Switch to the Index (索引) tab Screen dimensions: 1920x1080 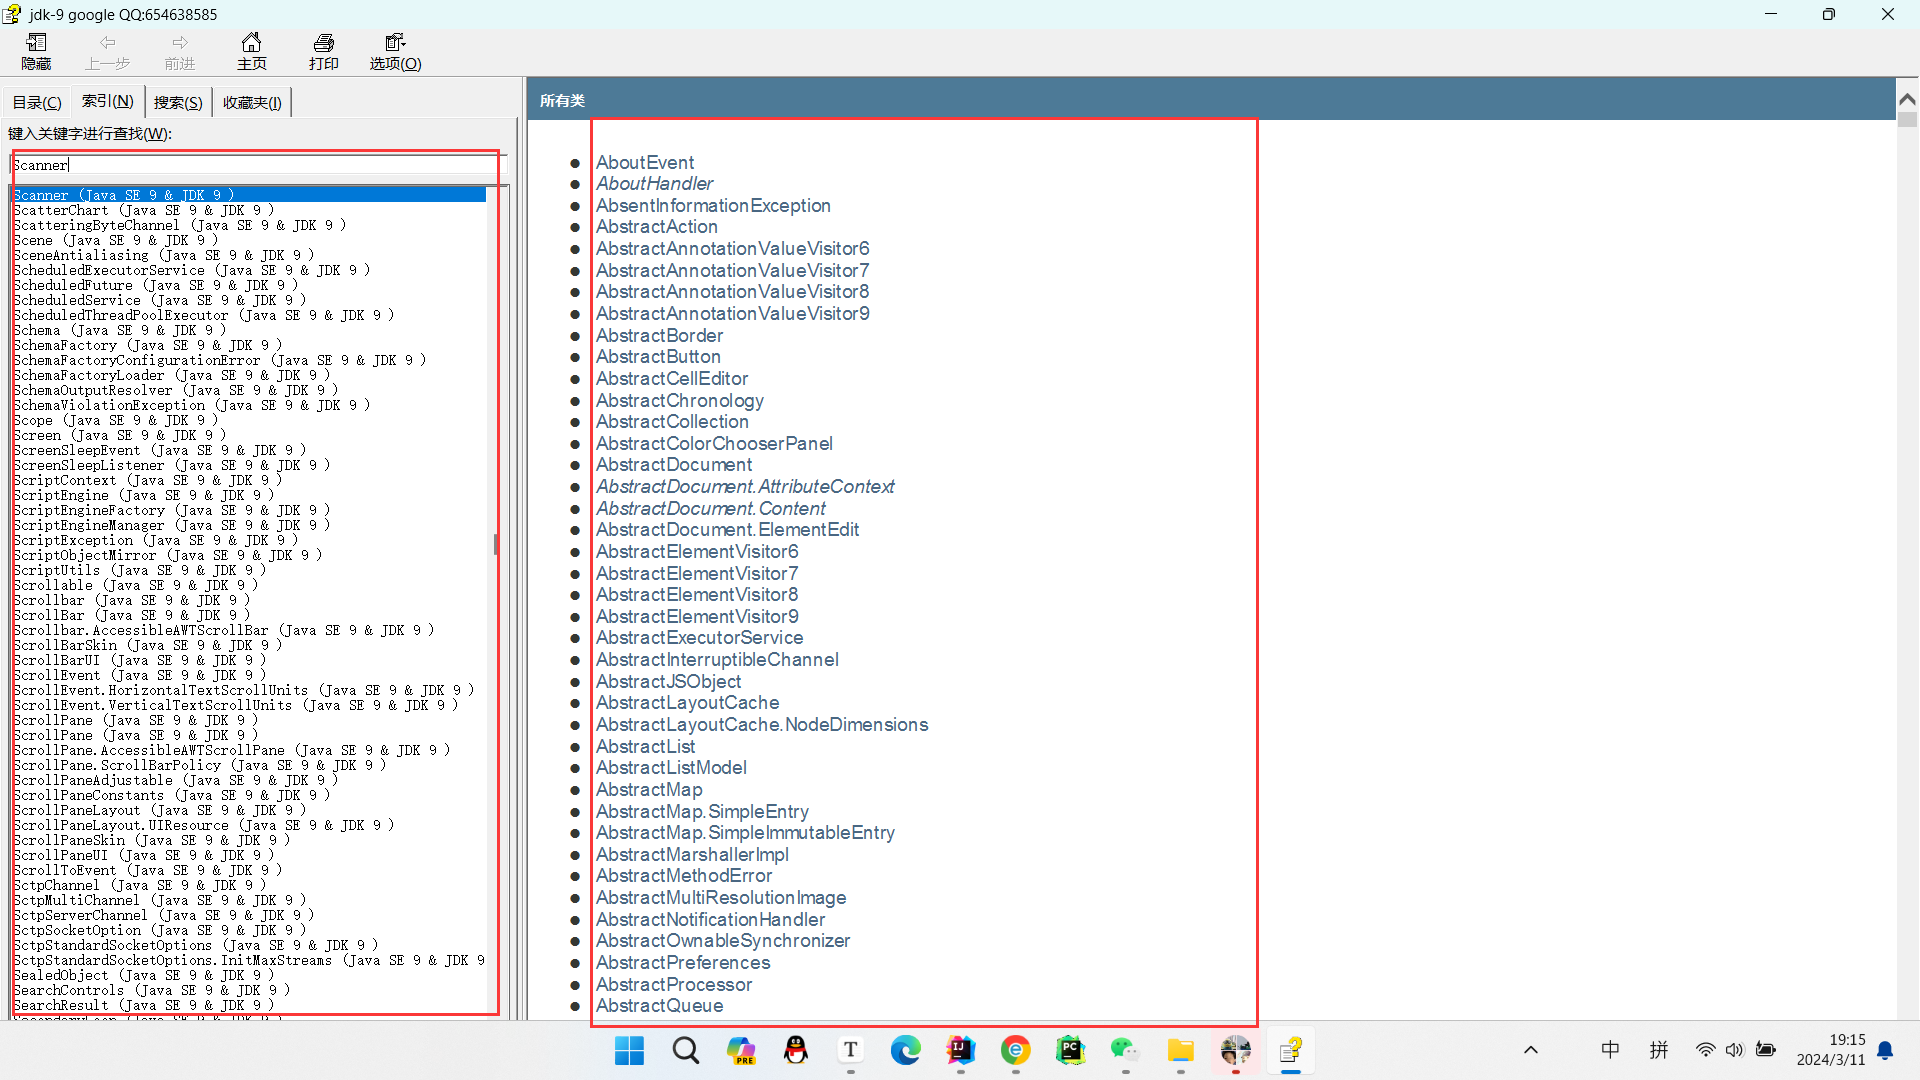point(107,101)
